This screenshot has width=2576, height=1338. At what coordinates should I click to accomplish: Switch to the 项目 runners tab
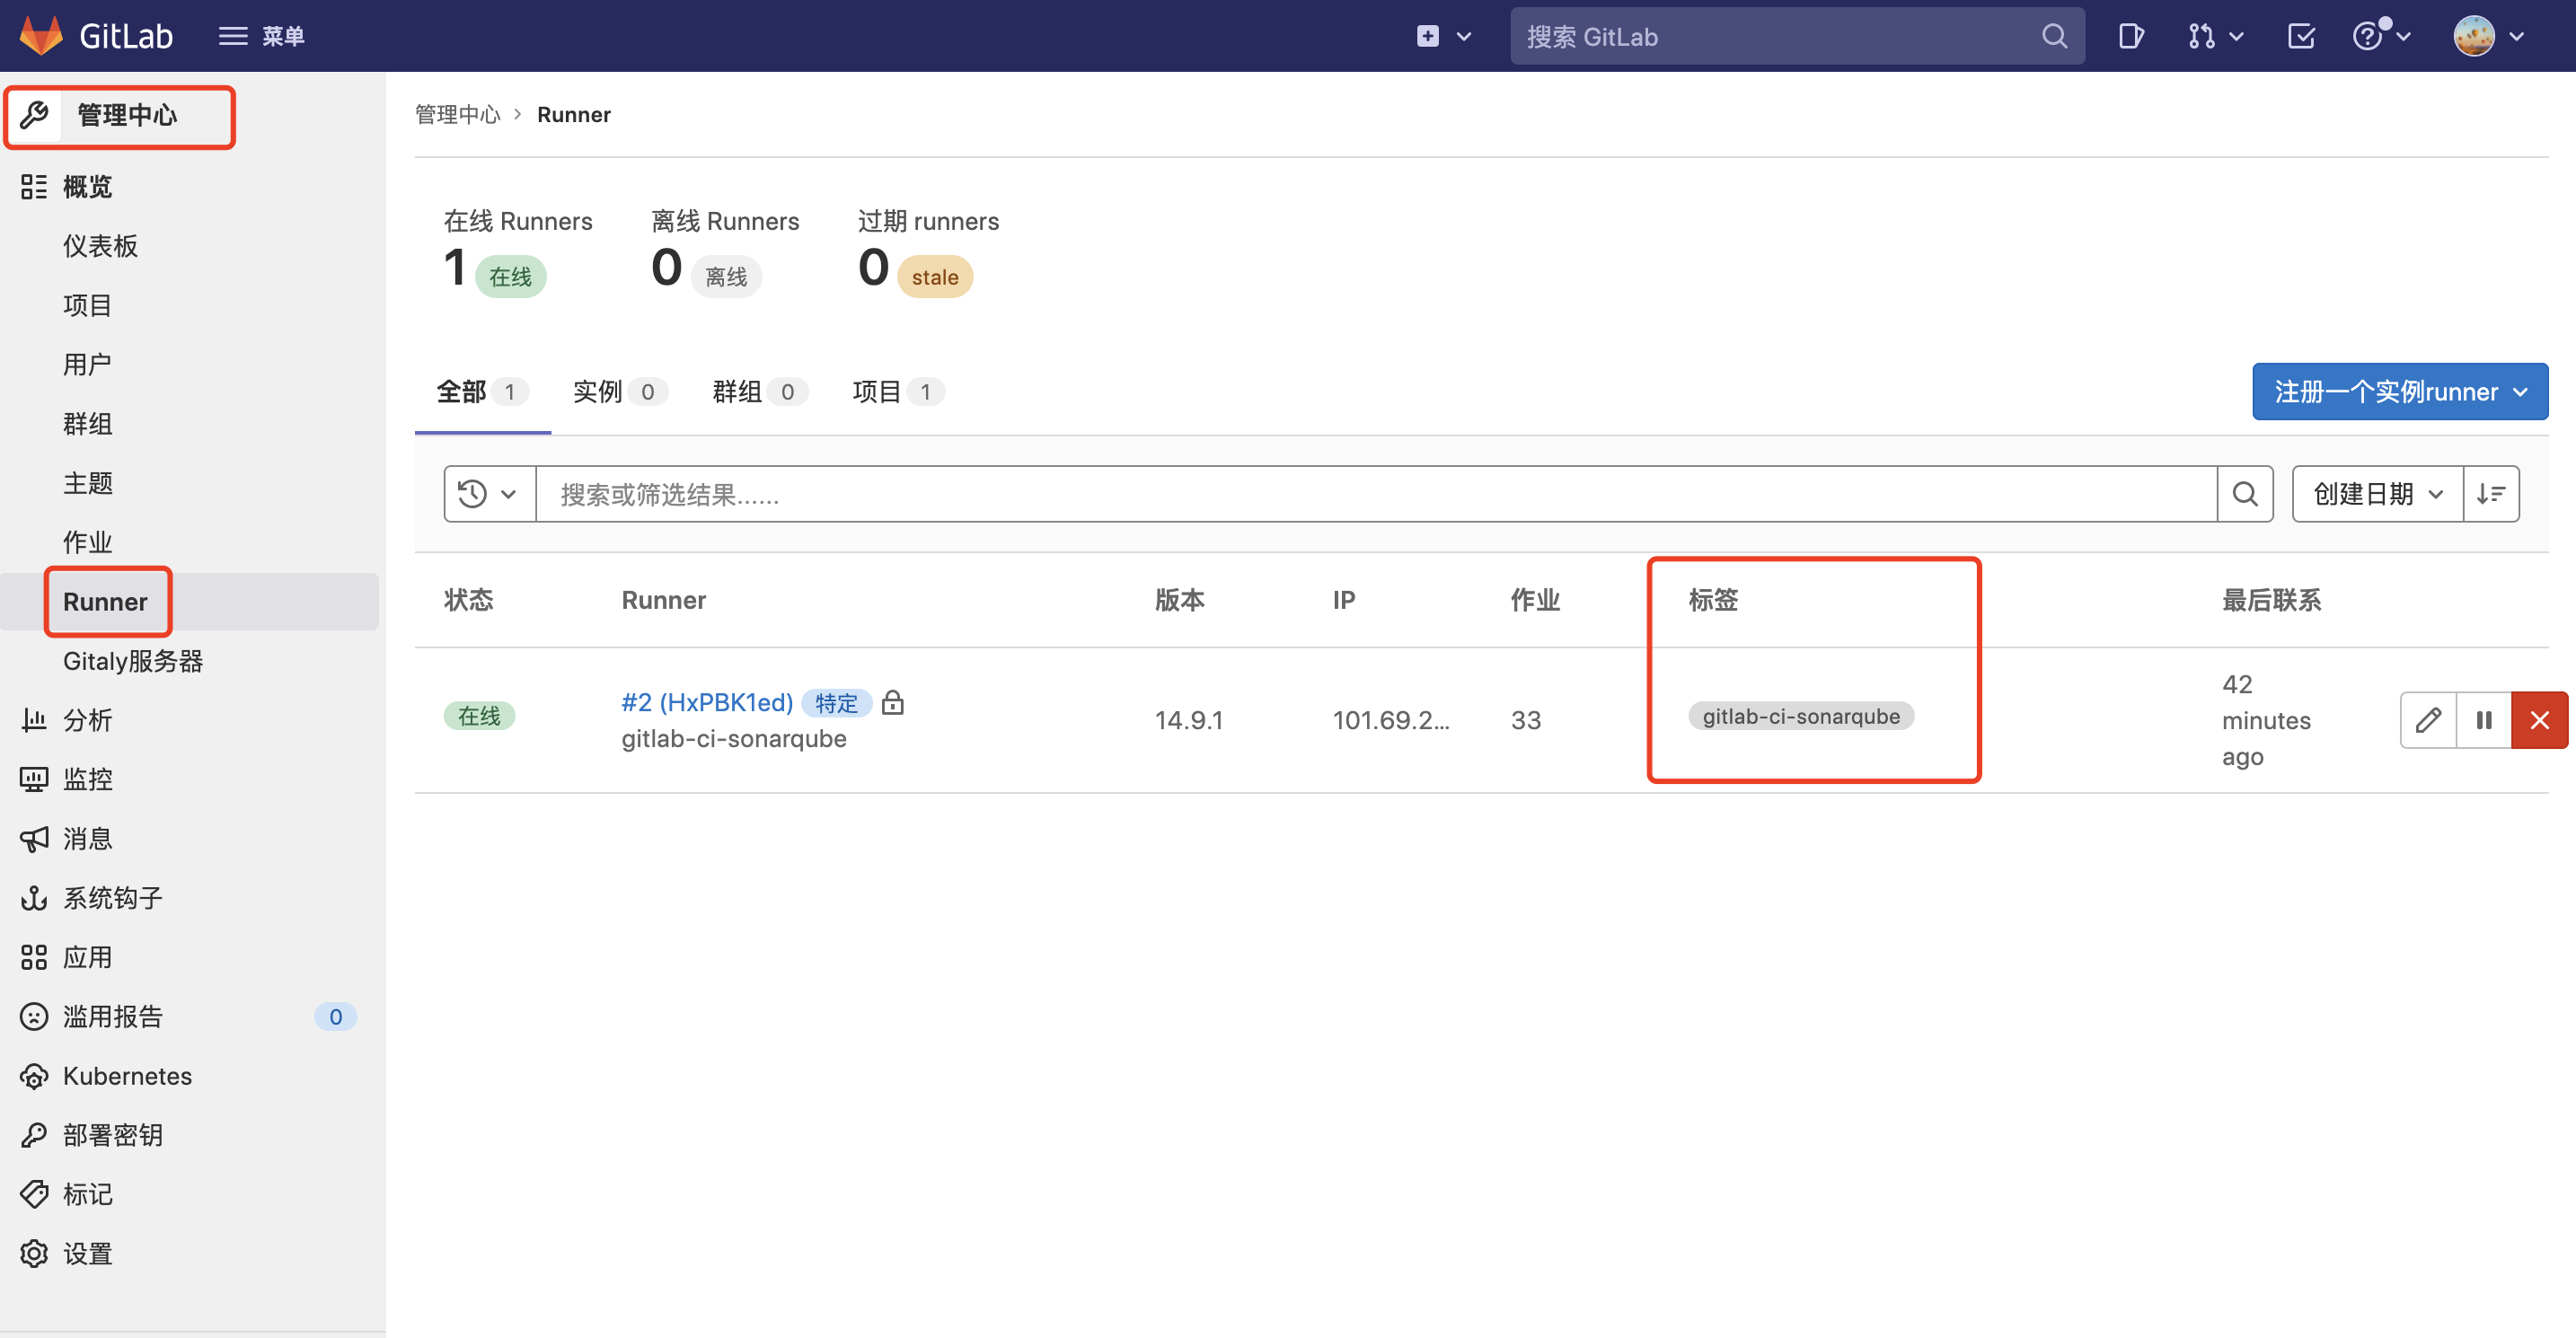point(895,392)
